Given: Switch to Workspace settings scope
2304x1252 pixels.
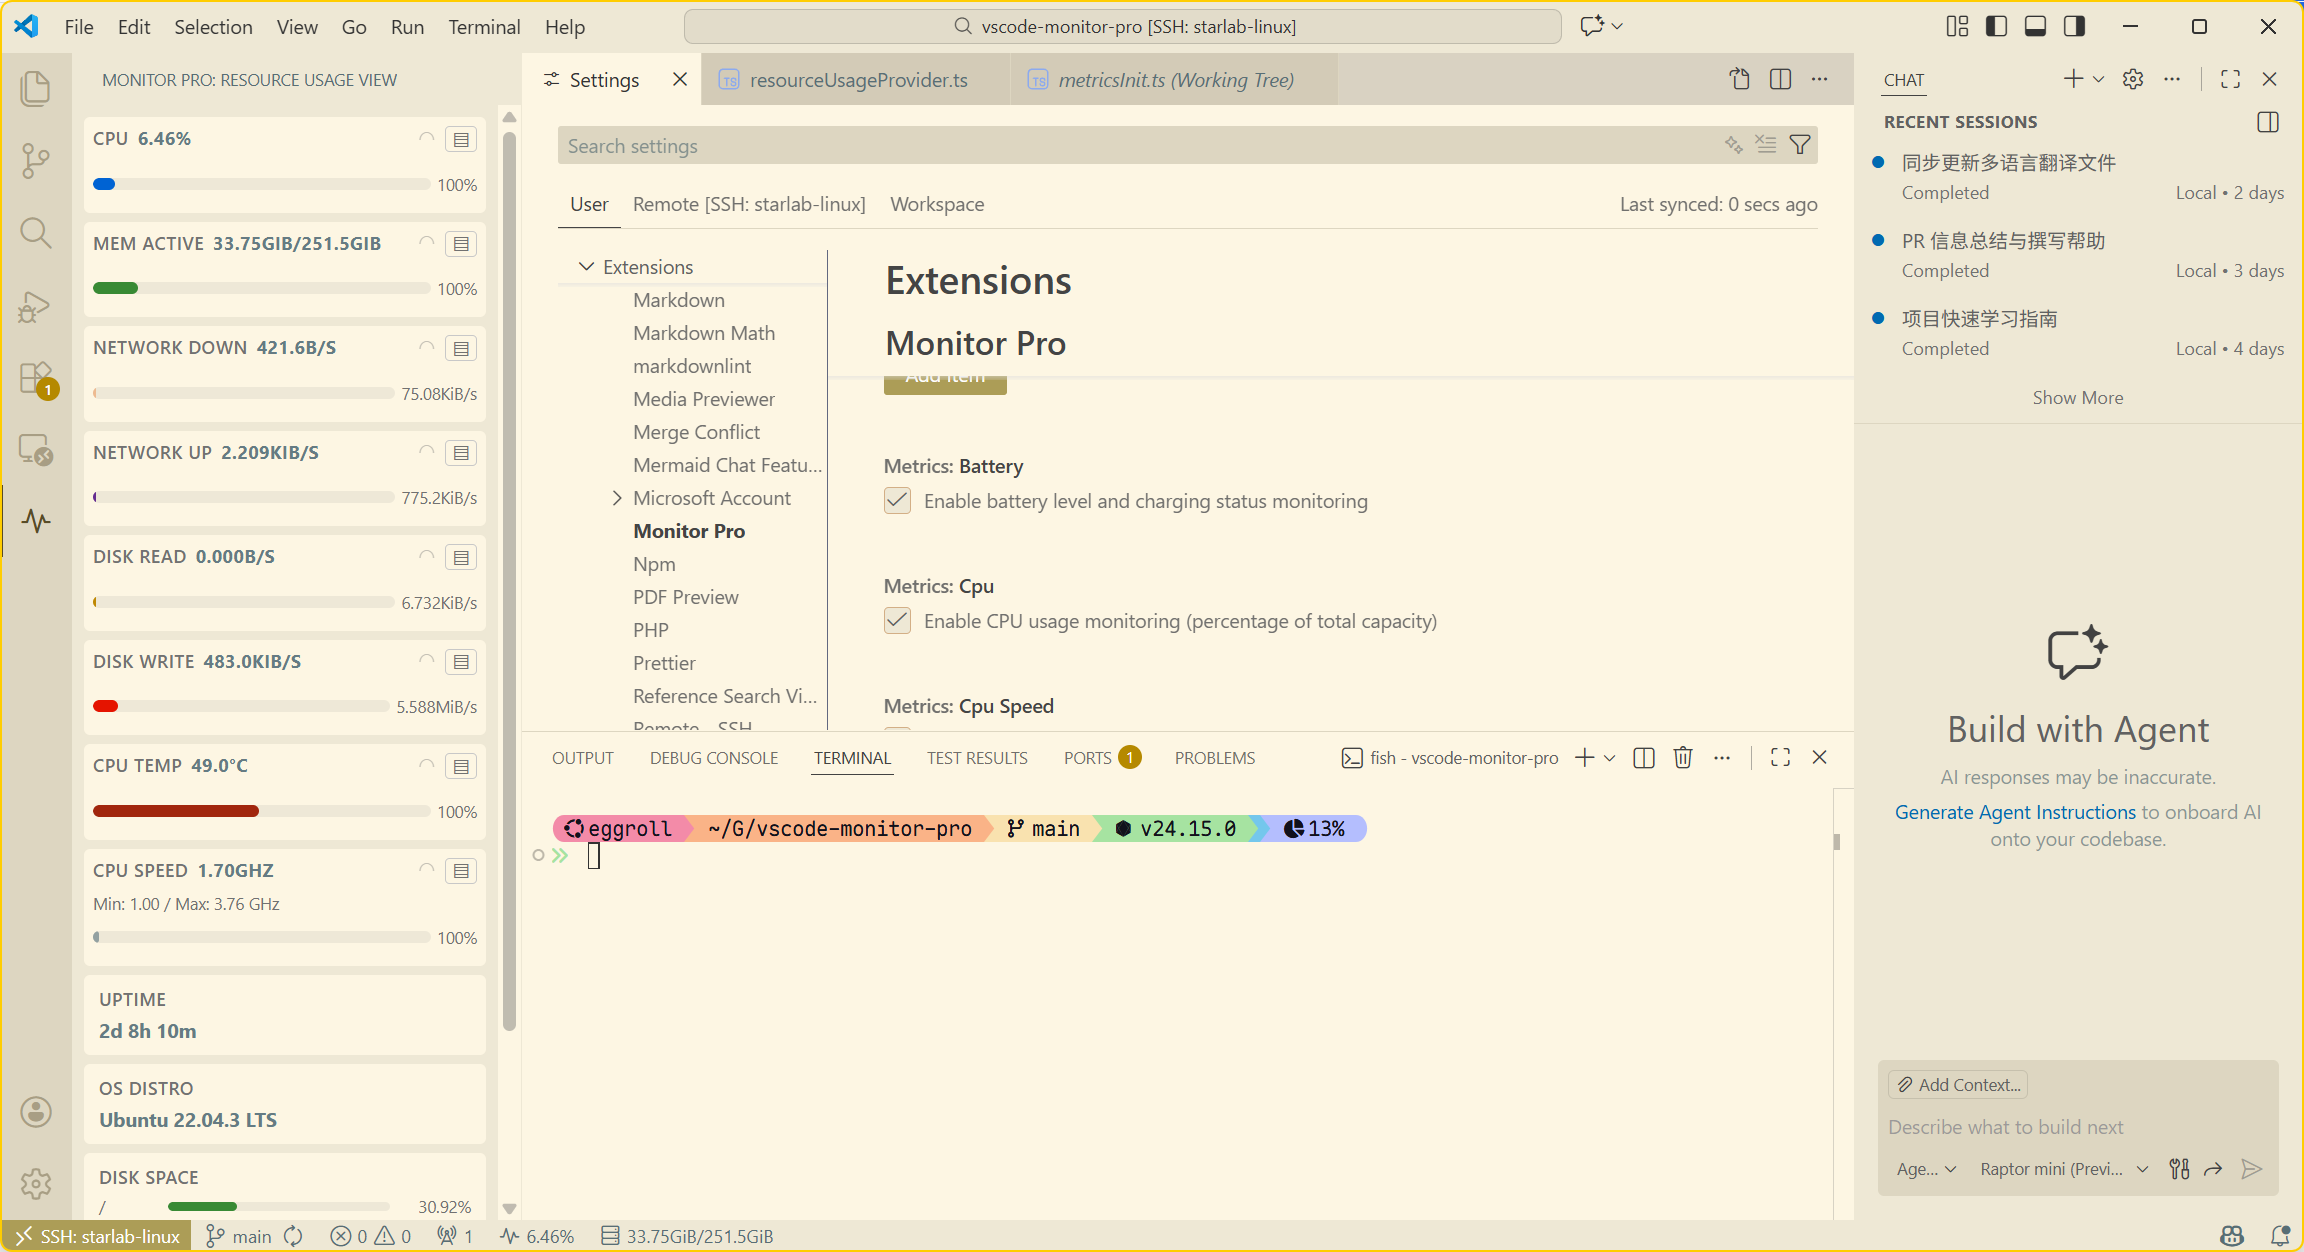Looking at the screenshot, I should (x=937, y=204).
